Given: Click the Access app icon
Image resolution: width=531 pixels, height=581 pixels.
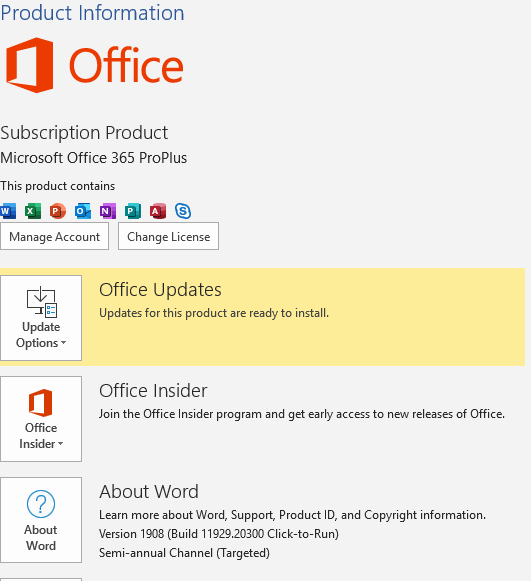Looking at the screenshot, I should (158, 211).
